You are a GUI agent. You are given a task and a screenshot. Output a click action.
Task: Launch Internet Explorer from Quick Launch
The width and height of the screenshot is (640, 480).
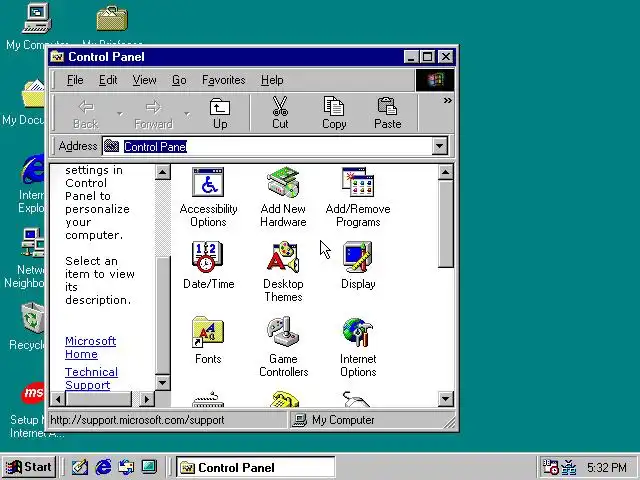[x=103, y=467]
